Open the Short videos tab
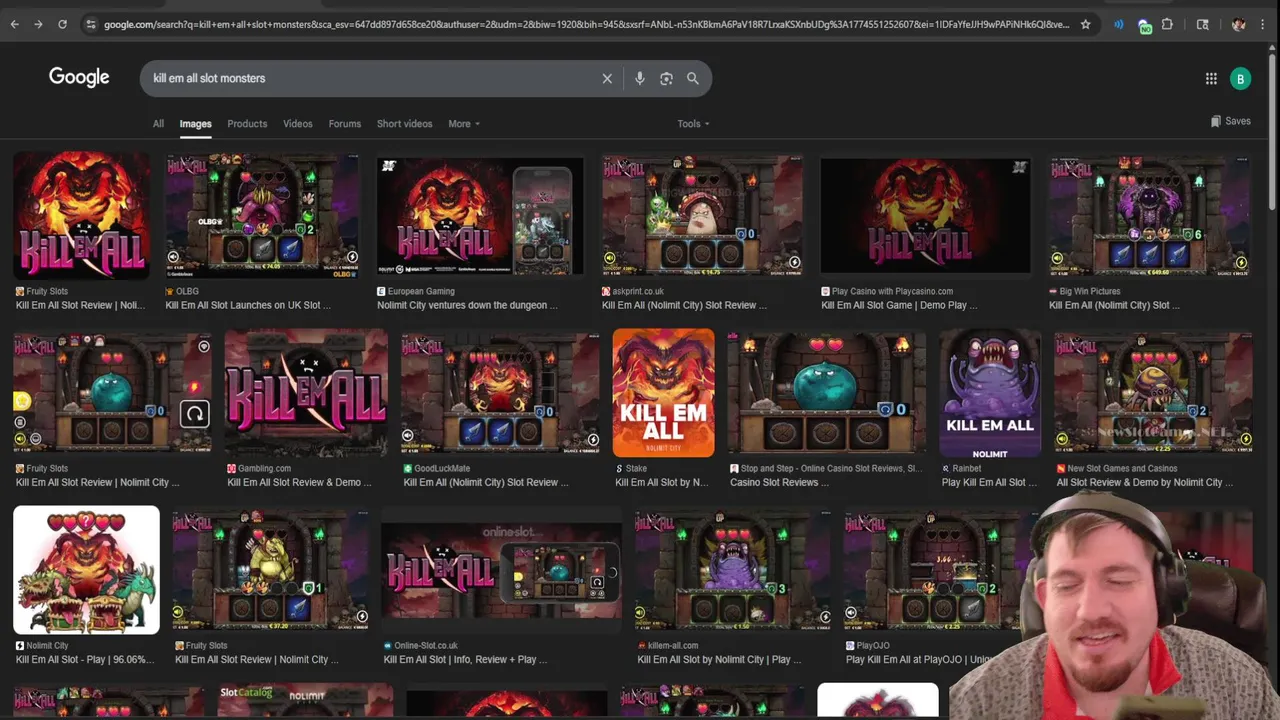This screenshot has width=1280, height=720. 405,124
